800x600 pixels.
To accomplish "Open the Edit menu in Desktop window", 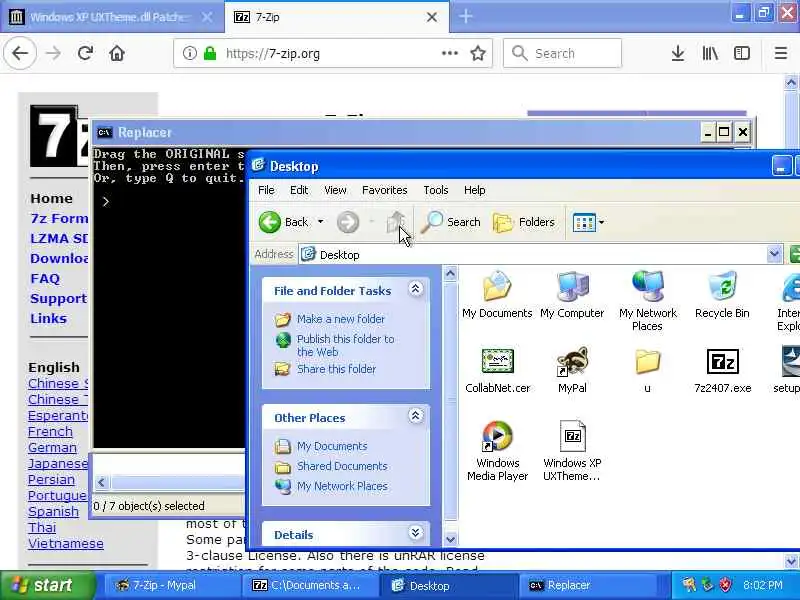I will pyautogui.click(x=299, y=190).
